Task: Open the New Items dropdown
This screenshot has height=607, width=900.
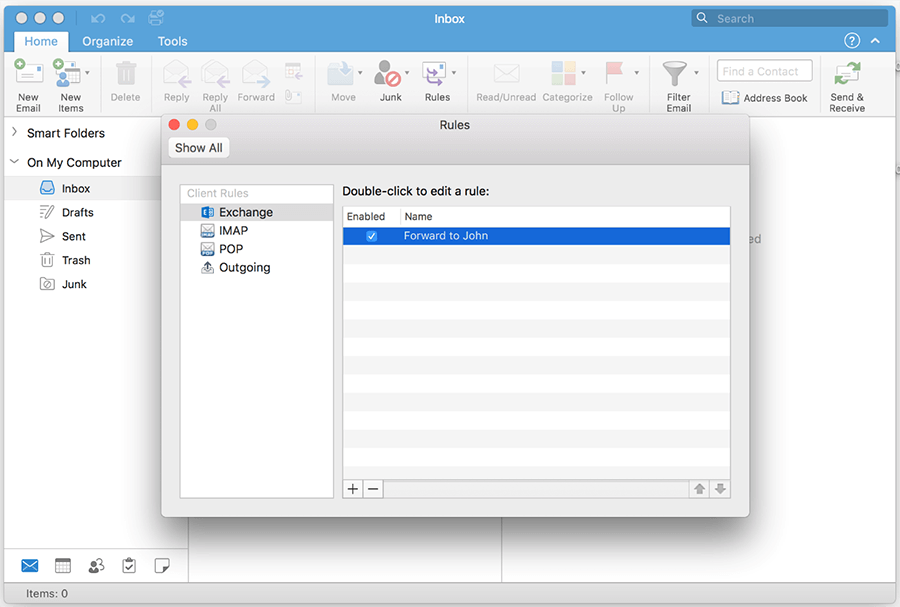Action: (x=87, y=73)
